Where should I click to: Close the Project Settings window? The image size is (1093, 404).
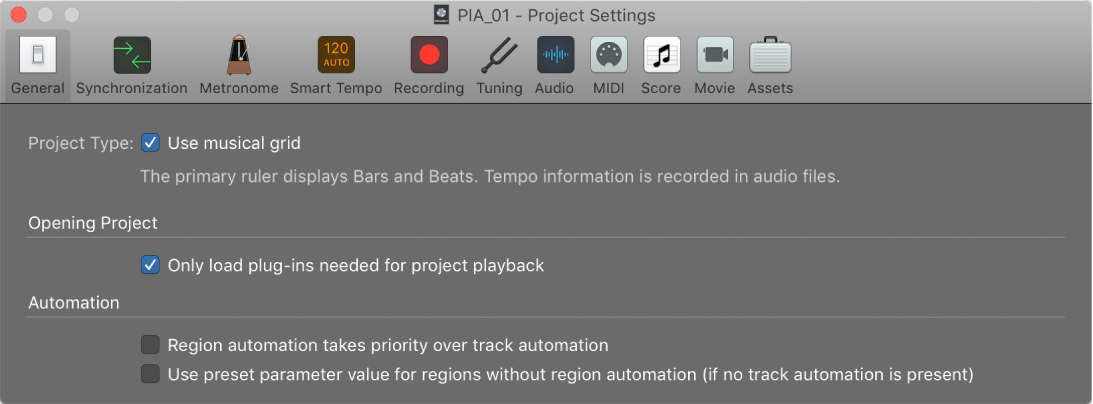pos(19,15)
